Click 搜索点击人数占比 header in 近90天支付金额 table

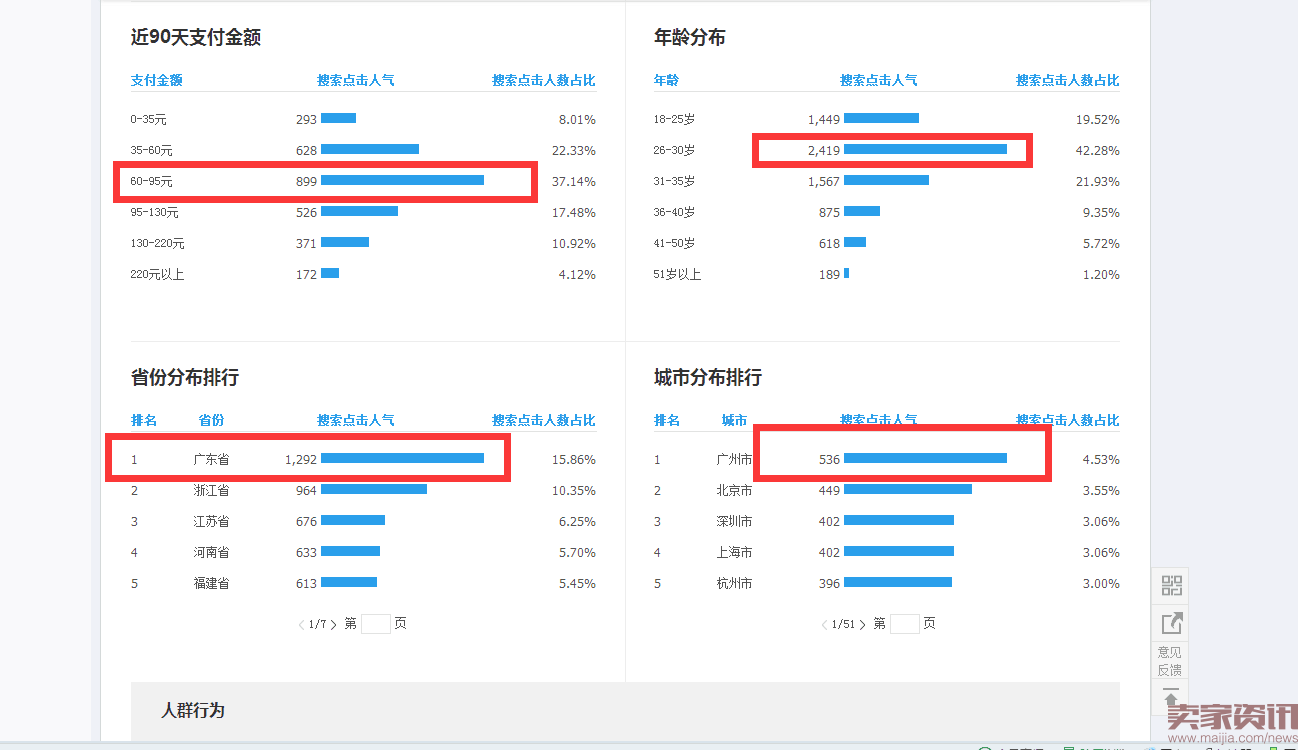point(544,80)
